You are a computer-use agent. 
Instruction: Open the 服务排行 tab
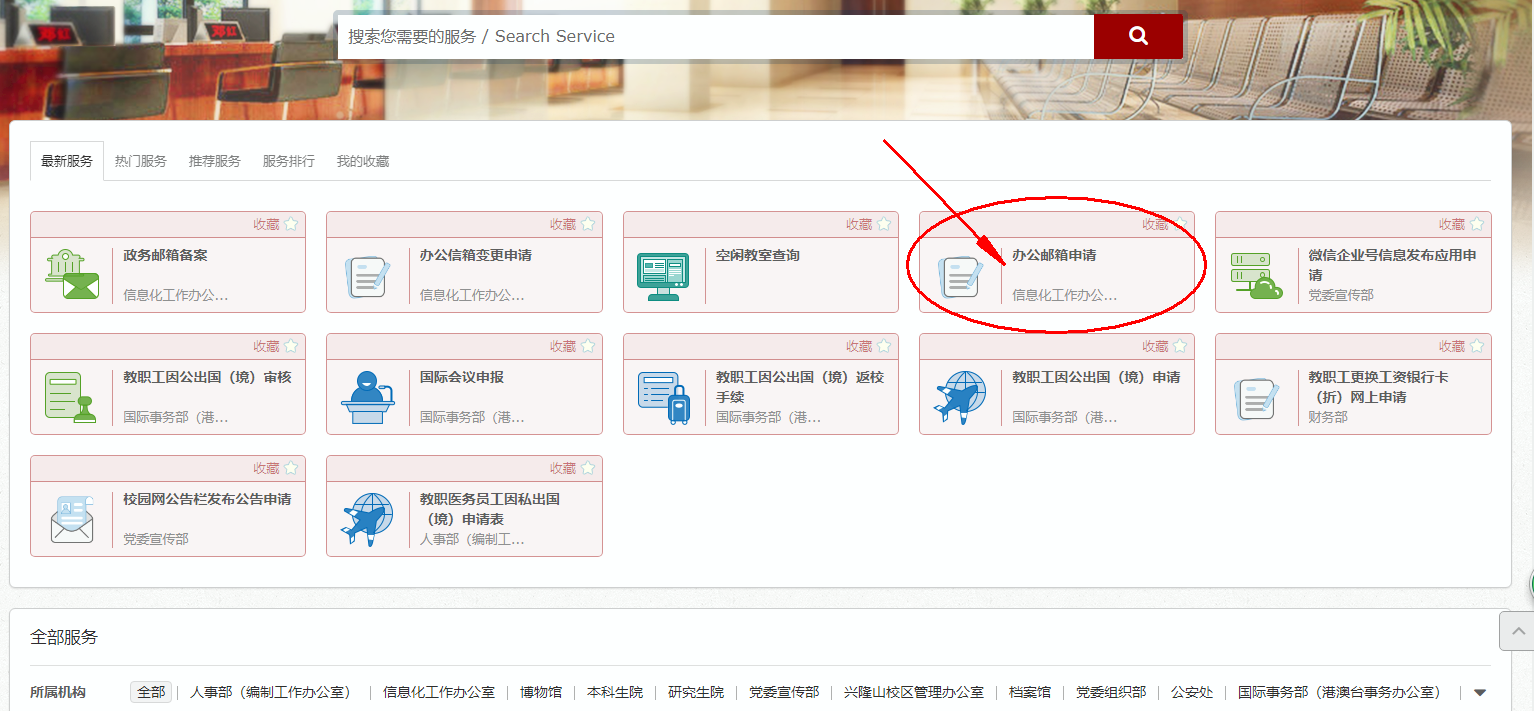[x=288, y=161]
